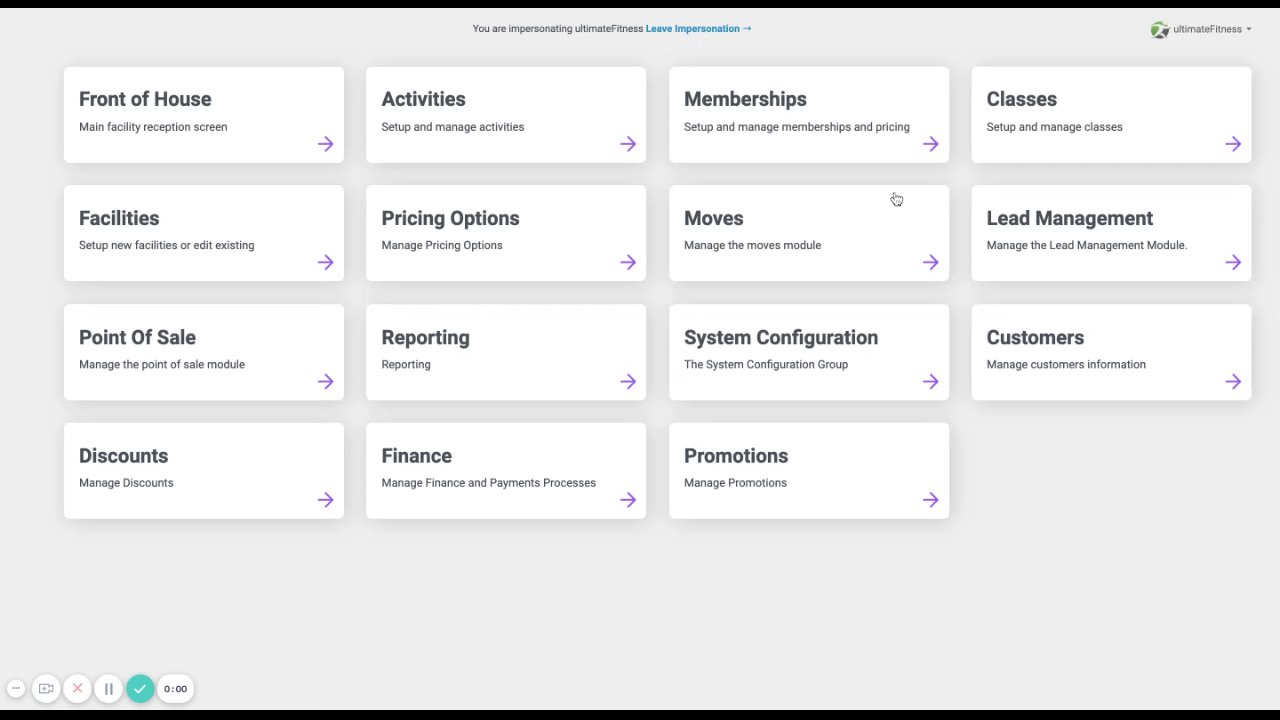
Task: Open the Facilities module title
Action: (x=119, y=218)
